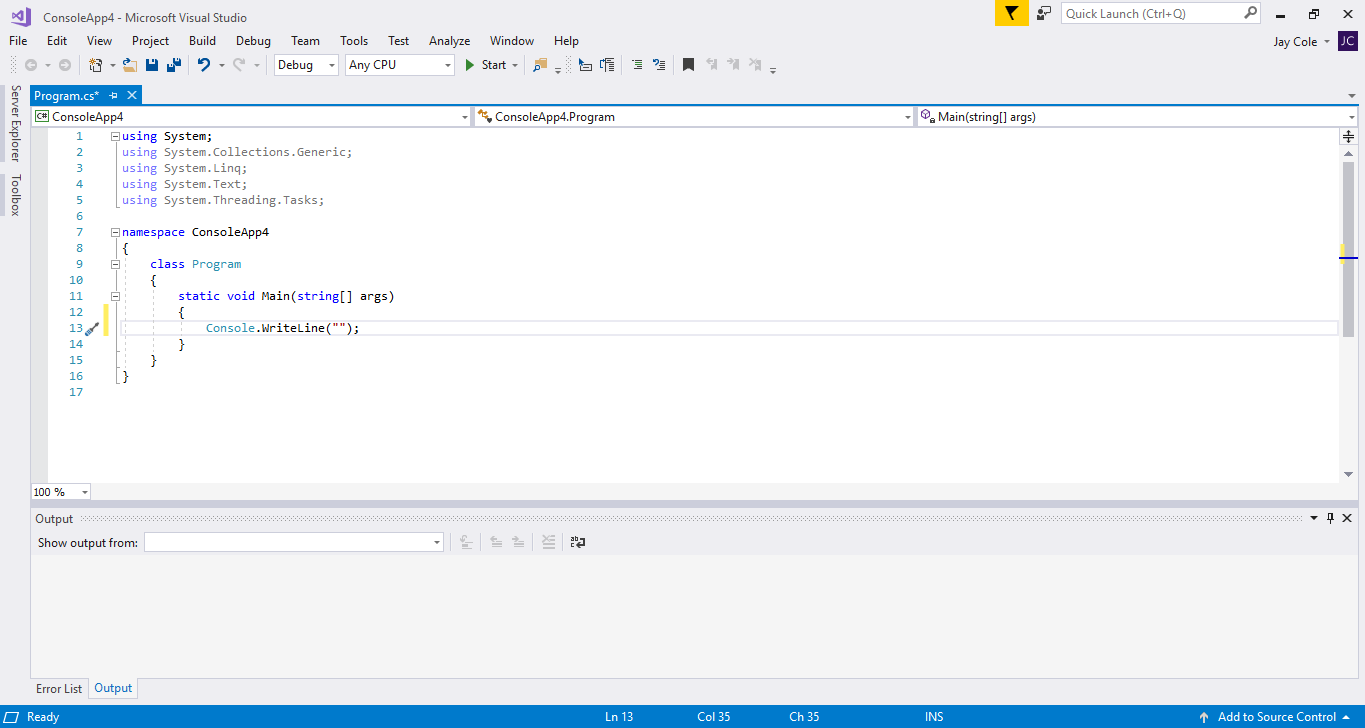Viewport: 1365px width, 728px height.
Task: Click the JC account avatar
Action: [1348, 41]
